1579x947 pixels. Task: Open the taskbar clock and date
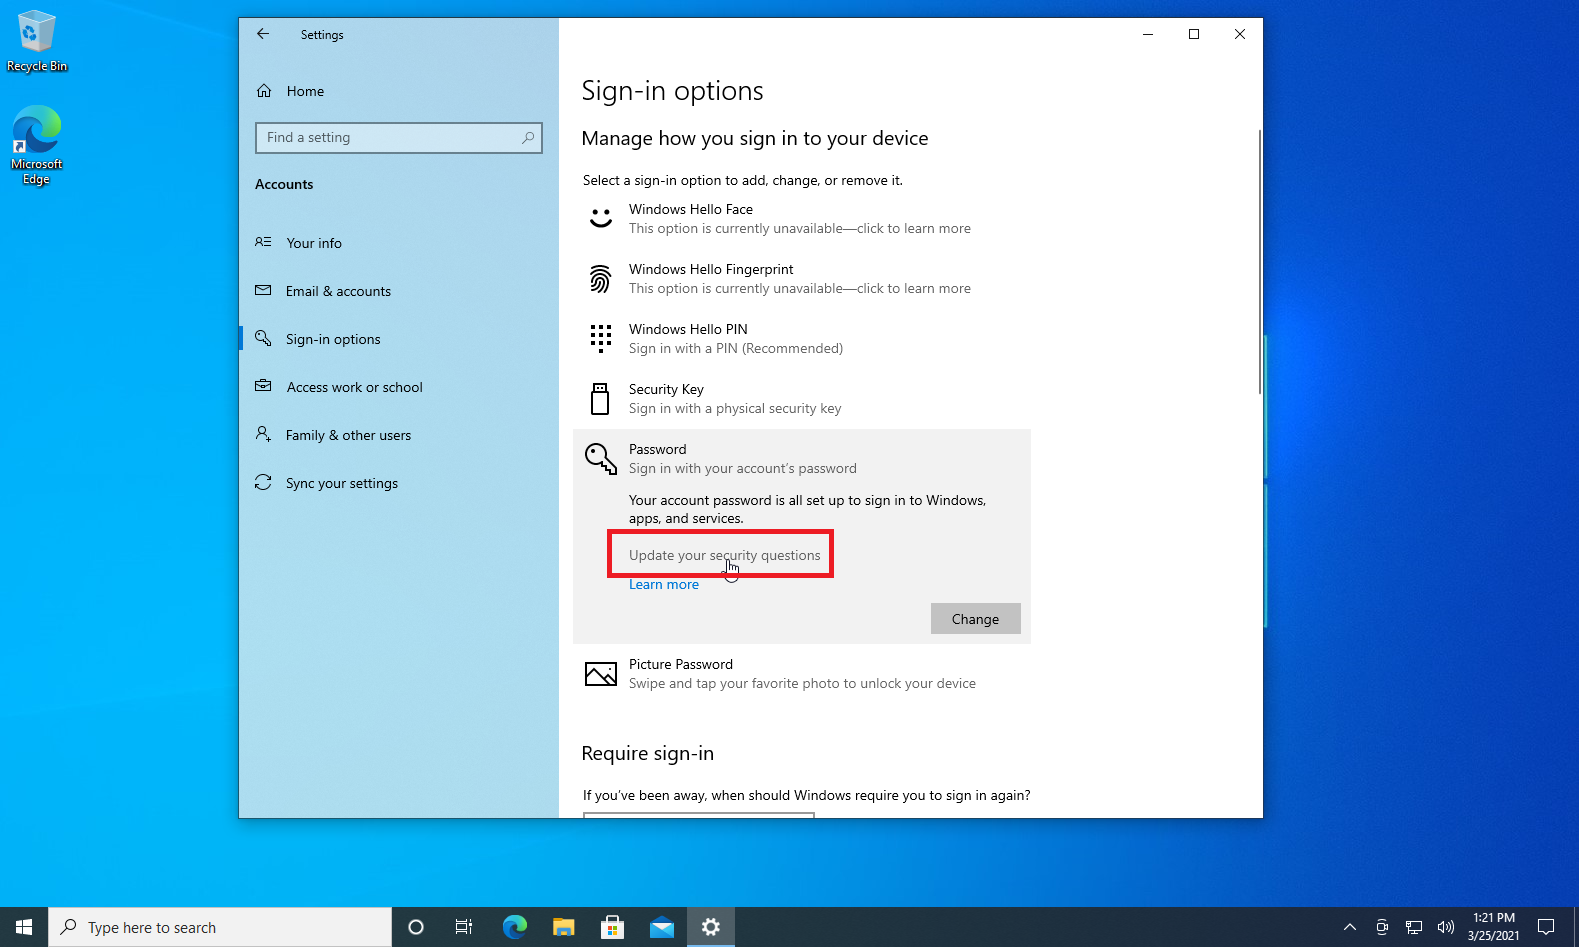[1493, 927]
